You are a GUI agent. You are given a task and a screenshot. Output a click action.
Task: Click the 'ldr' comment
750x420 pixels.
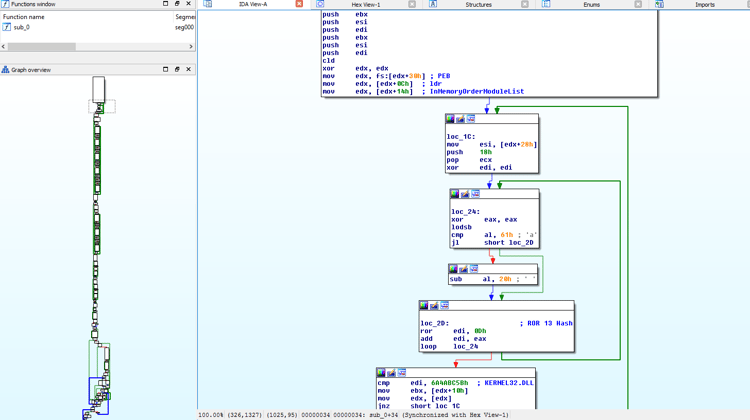pos(435,84)
